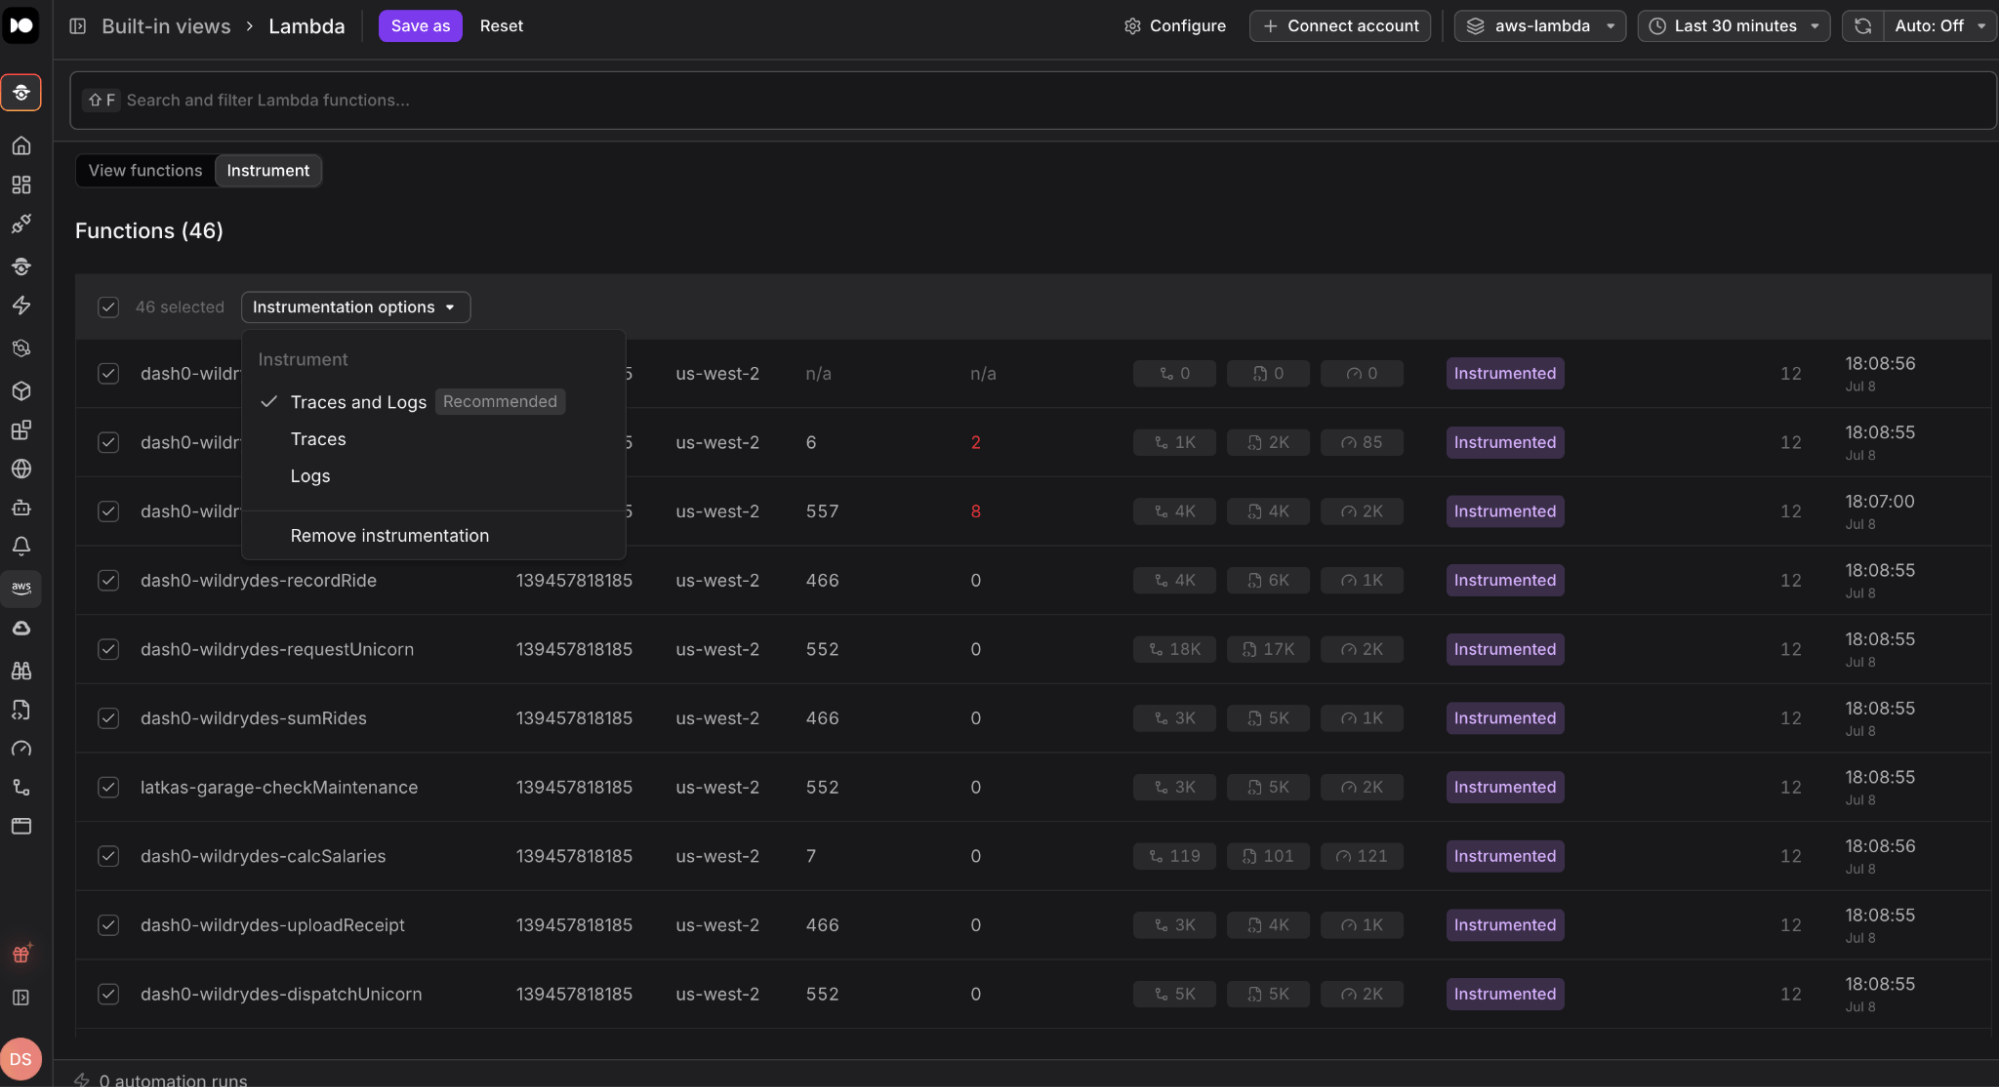This screenshot has width=1999, height=1088.
Task: Click the Functions (46) heading
Action: tap(149, 231)
